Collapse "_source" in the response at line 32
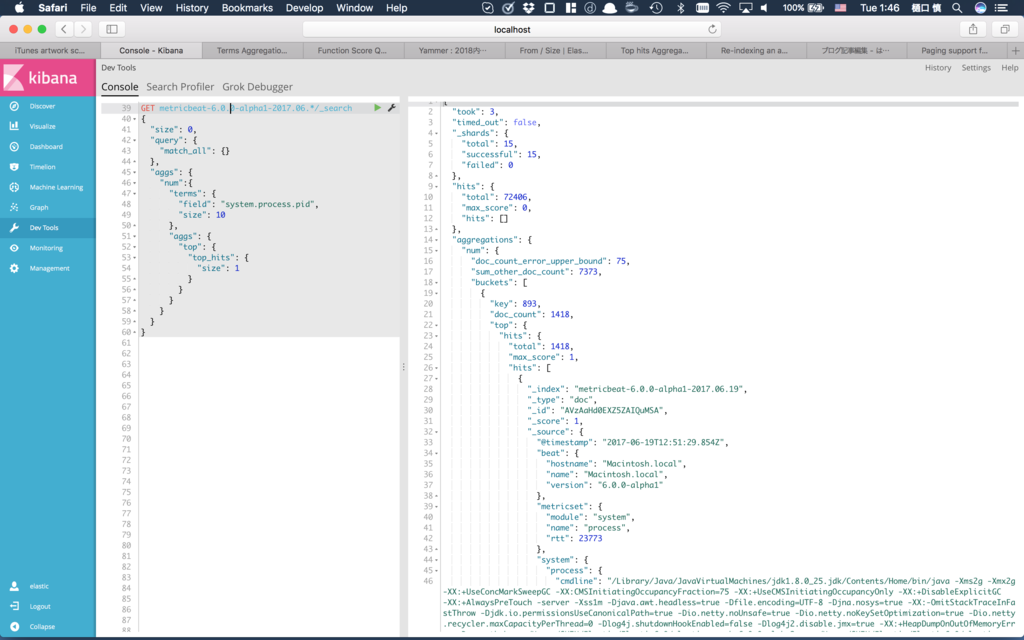This screenshot has width=1024, height=640. point(436,432)
